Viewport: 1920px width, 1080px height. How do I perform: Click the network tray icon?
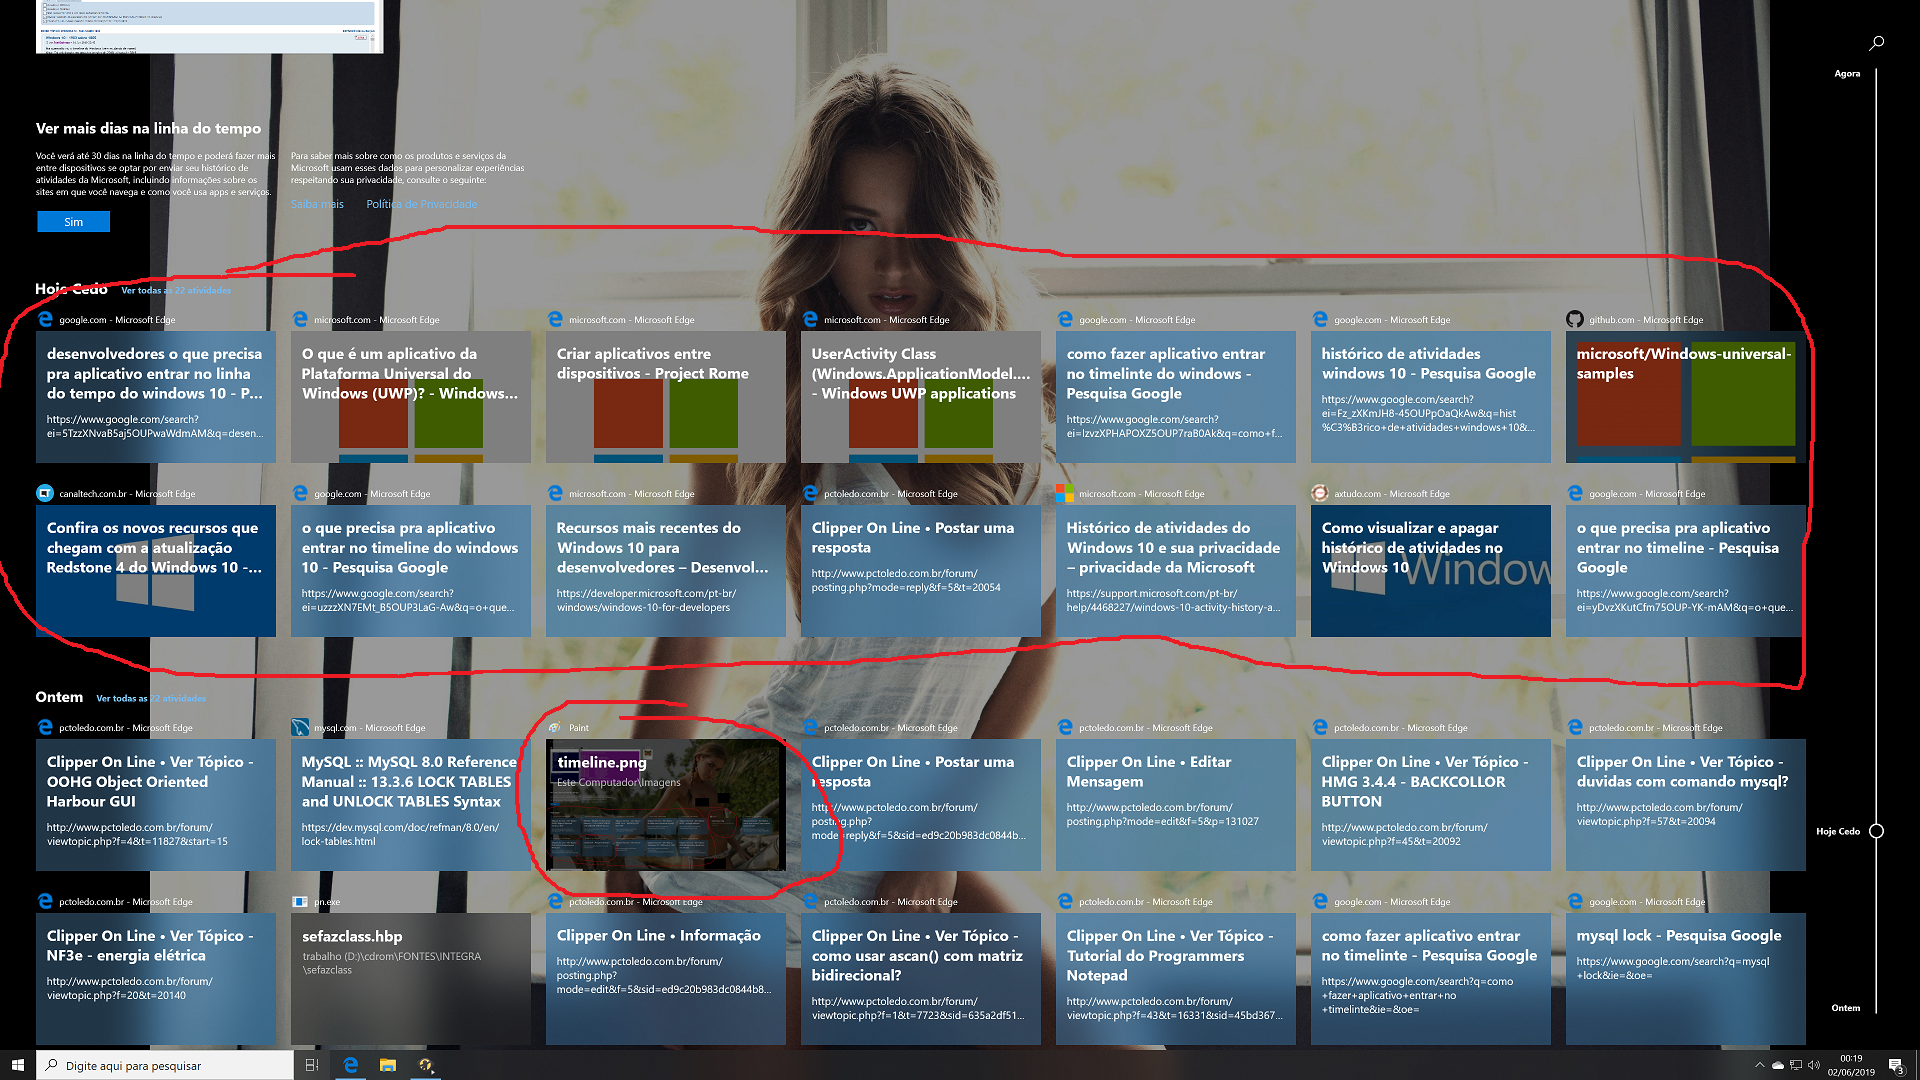click(x=1796, y=1065)
